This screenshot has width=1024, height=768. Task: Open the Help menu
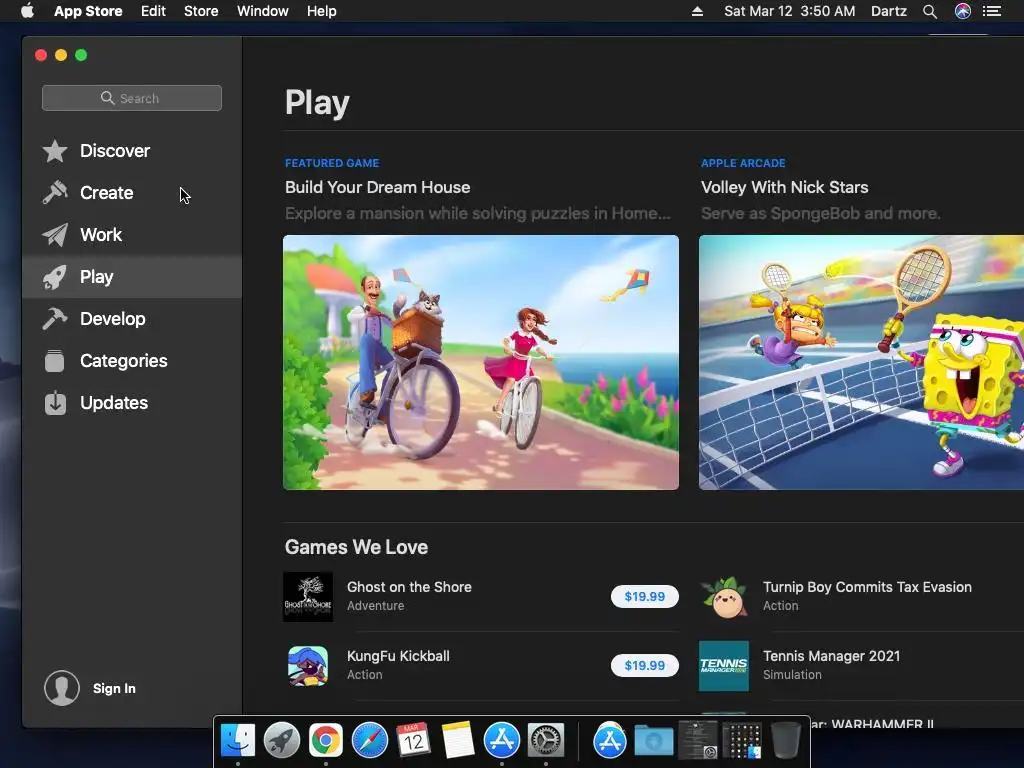tap(321, 11)
